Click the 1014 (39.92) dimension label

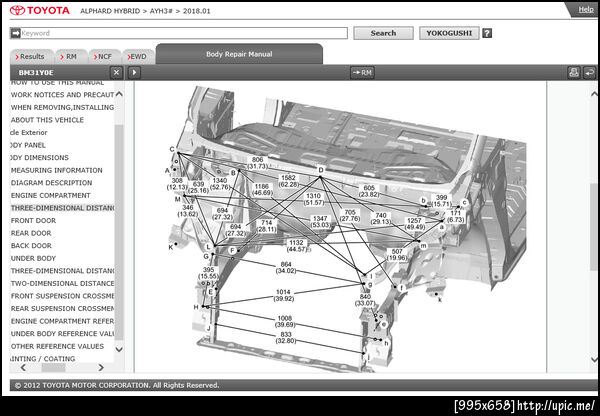point(283,295)
